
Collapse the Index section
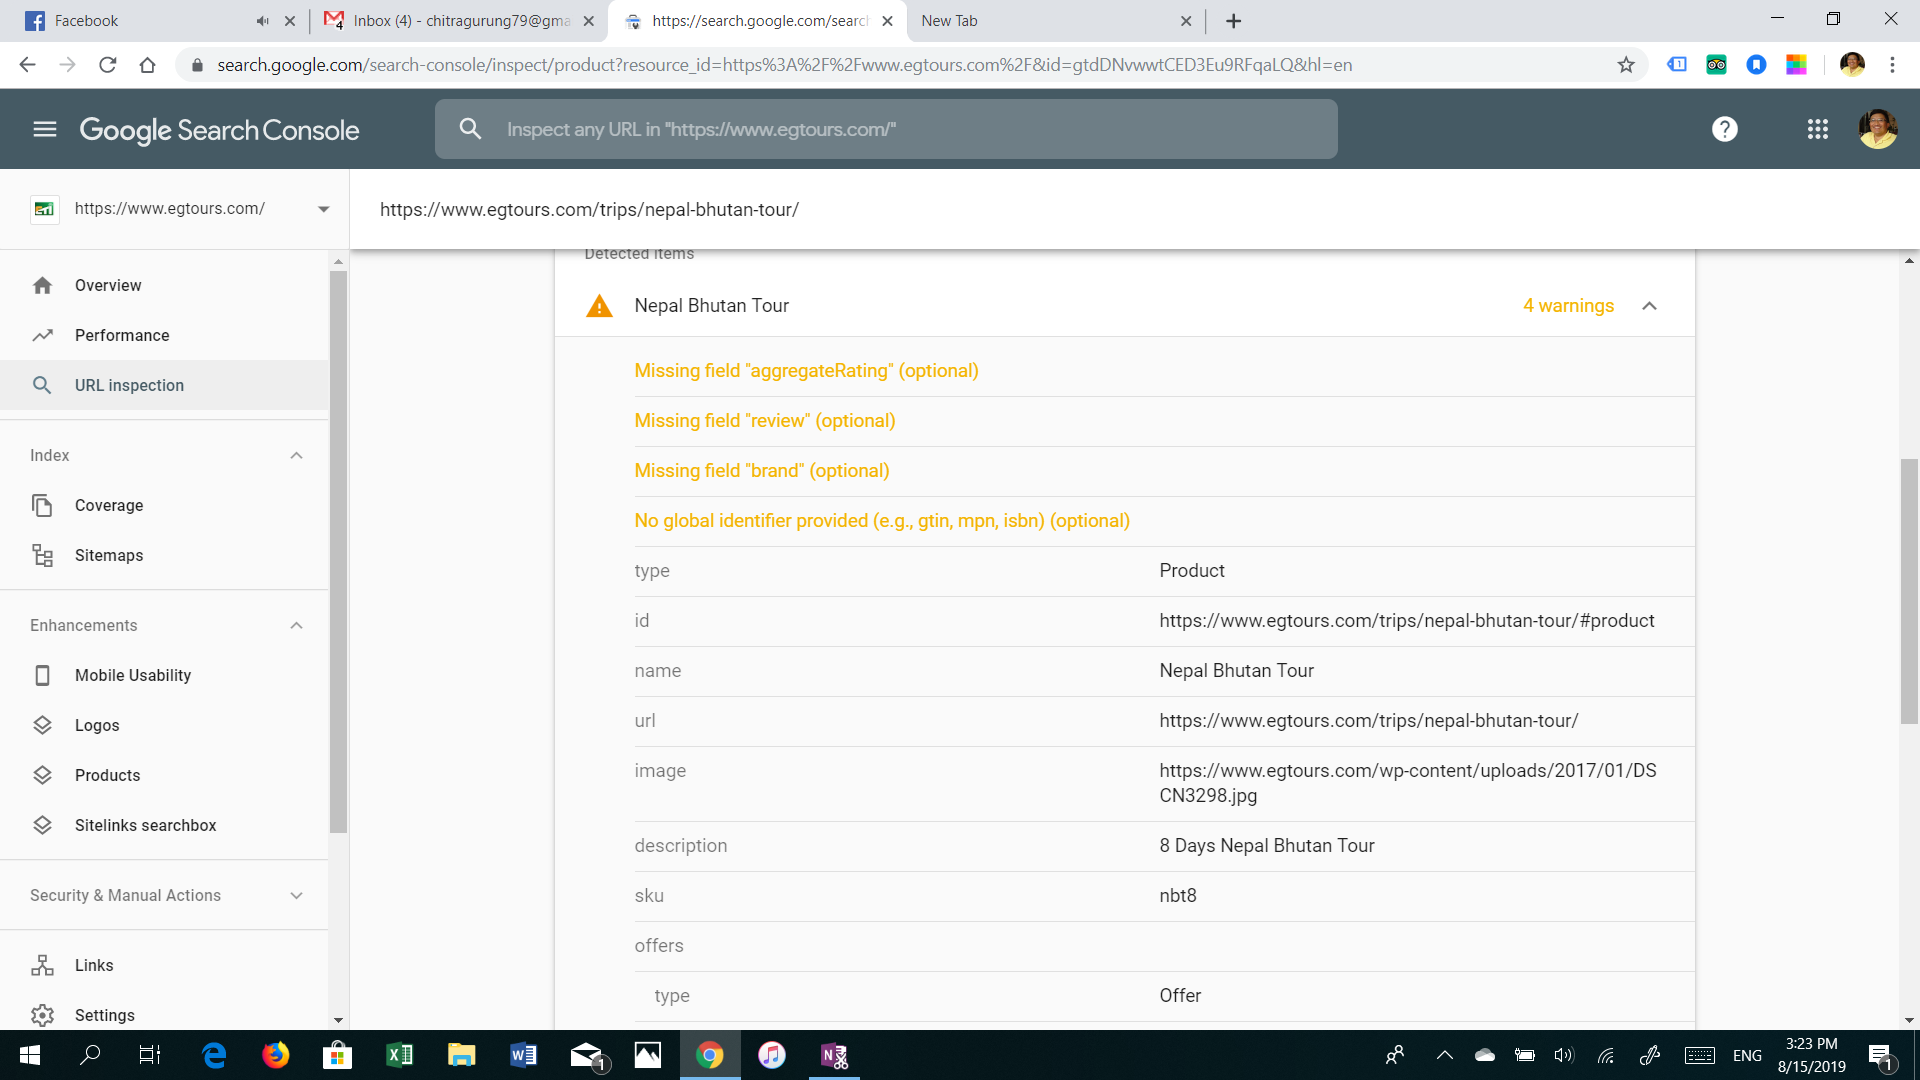tap(296, 455)
